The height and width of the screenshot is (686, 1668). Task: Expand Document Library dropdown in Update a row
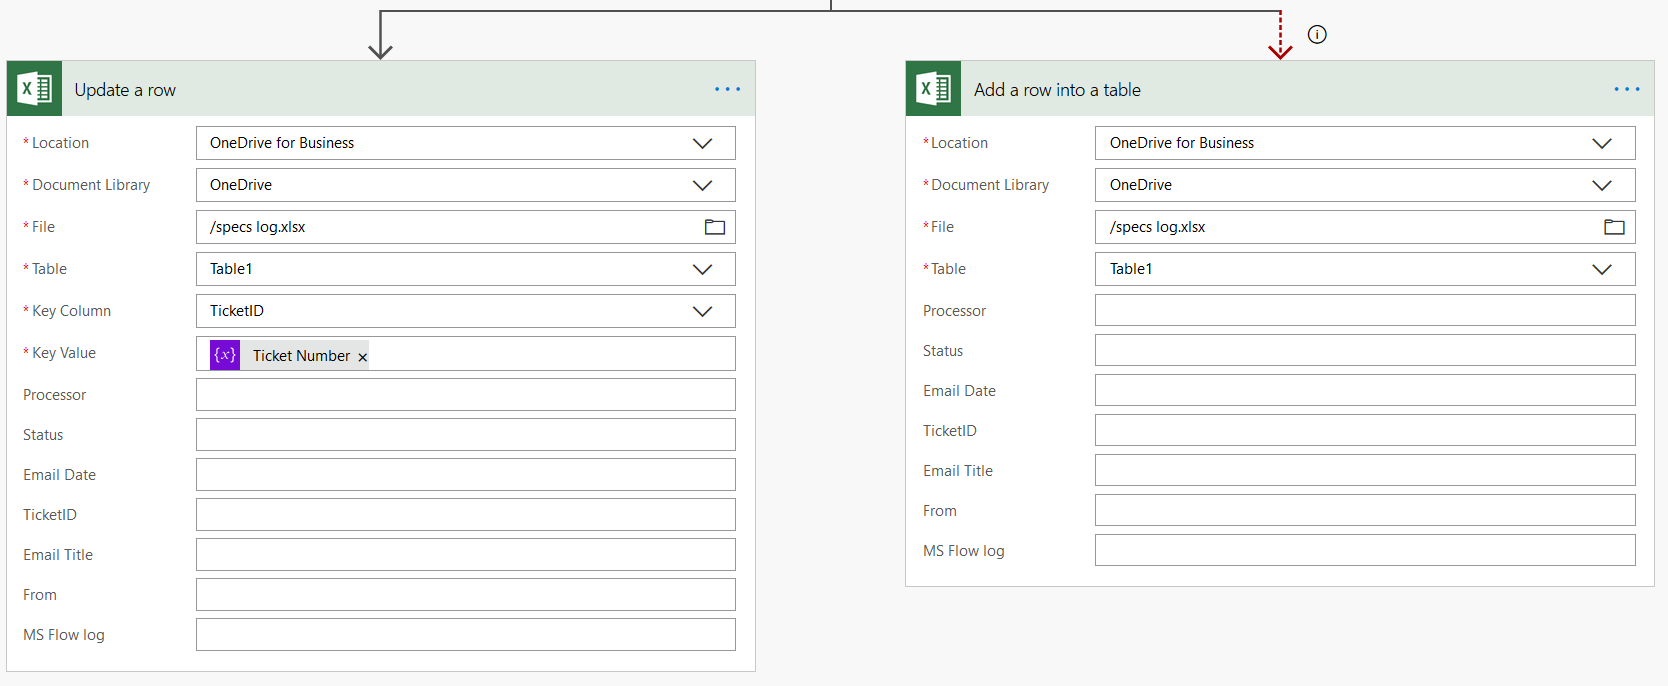[703, 185]
